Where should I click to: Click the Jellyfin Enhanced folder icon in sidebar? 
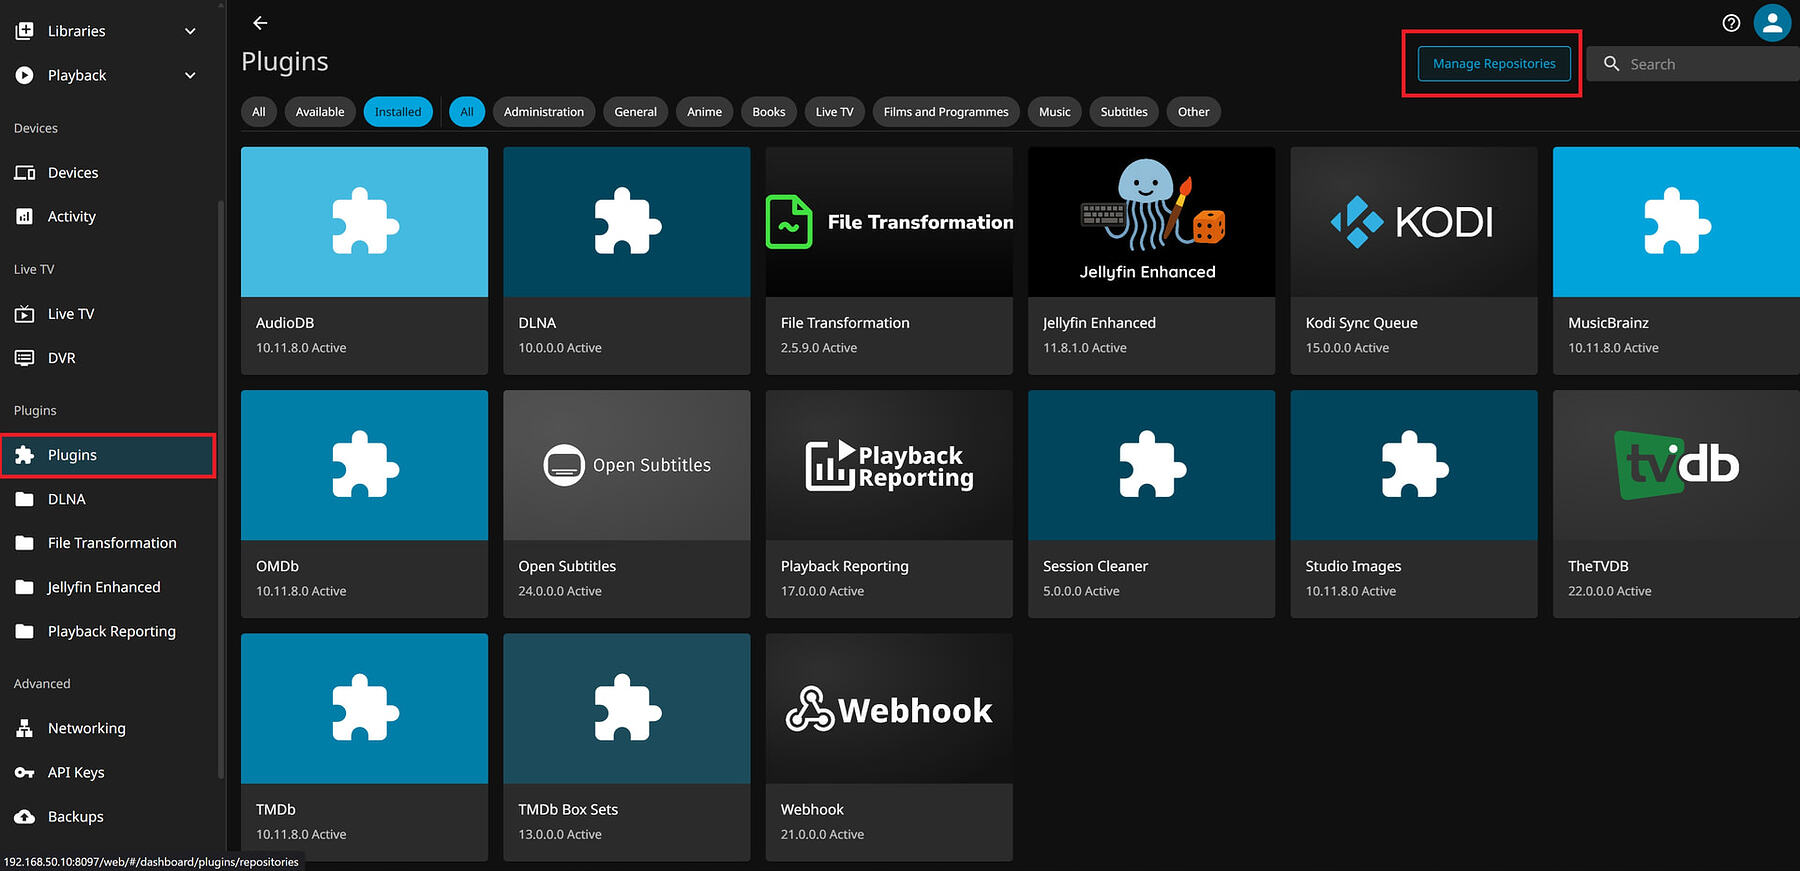tap(25, 587)
